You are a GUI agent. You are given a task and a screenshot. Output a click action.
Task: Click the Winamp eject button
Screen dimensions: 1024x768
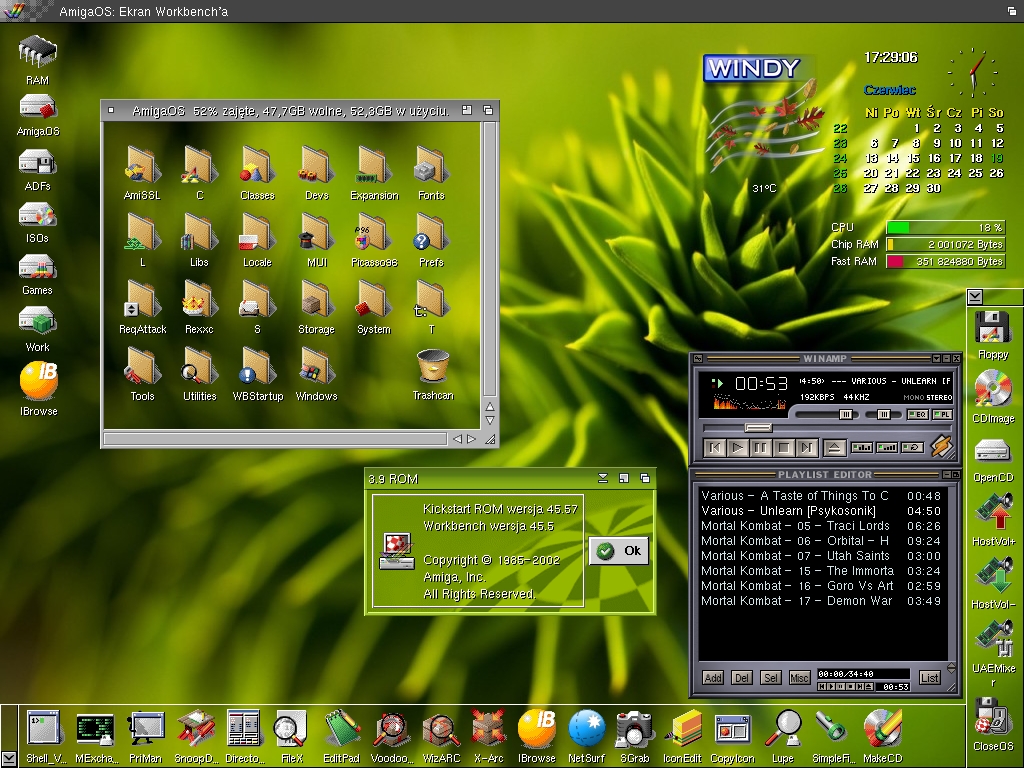pos(834,448)
